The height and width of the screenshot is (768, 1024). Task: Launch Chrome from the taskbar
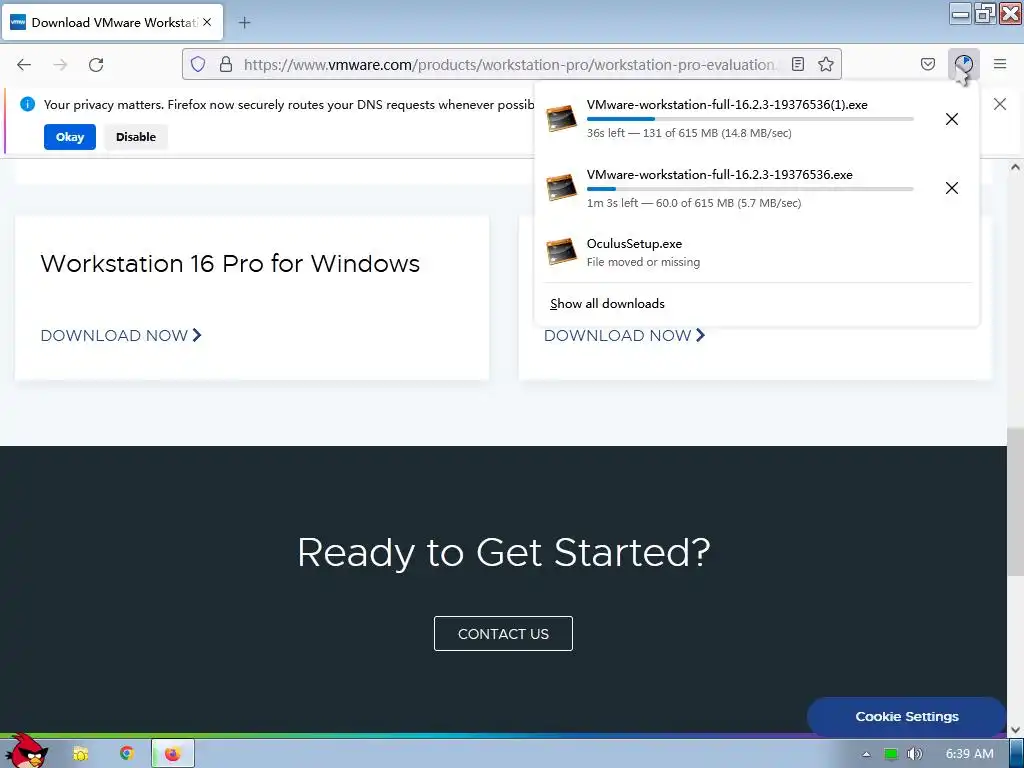coord(127,754)
